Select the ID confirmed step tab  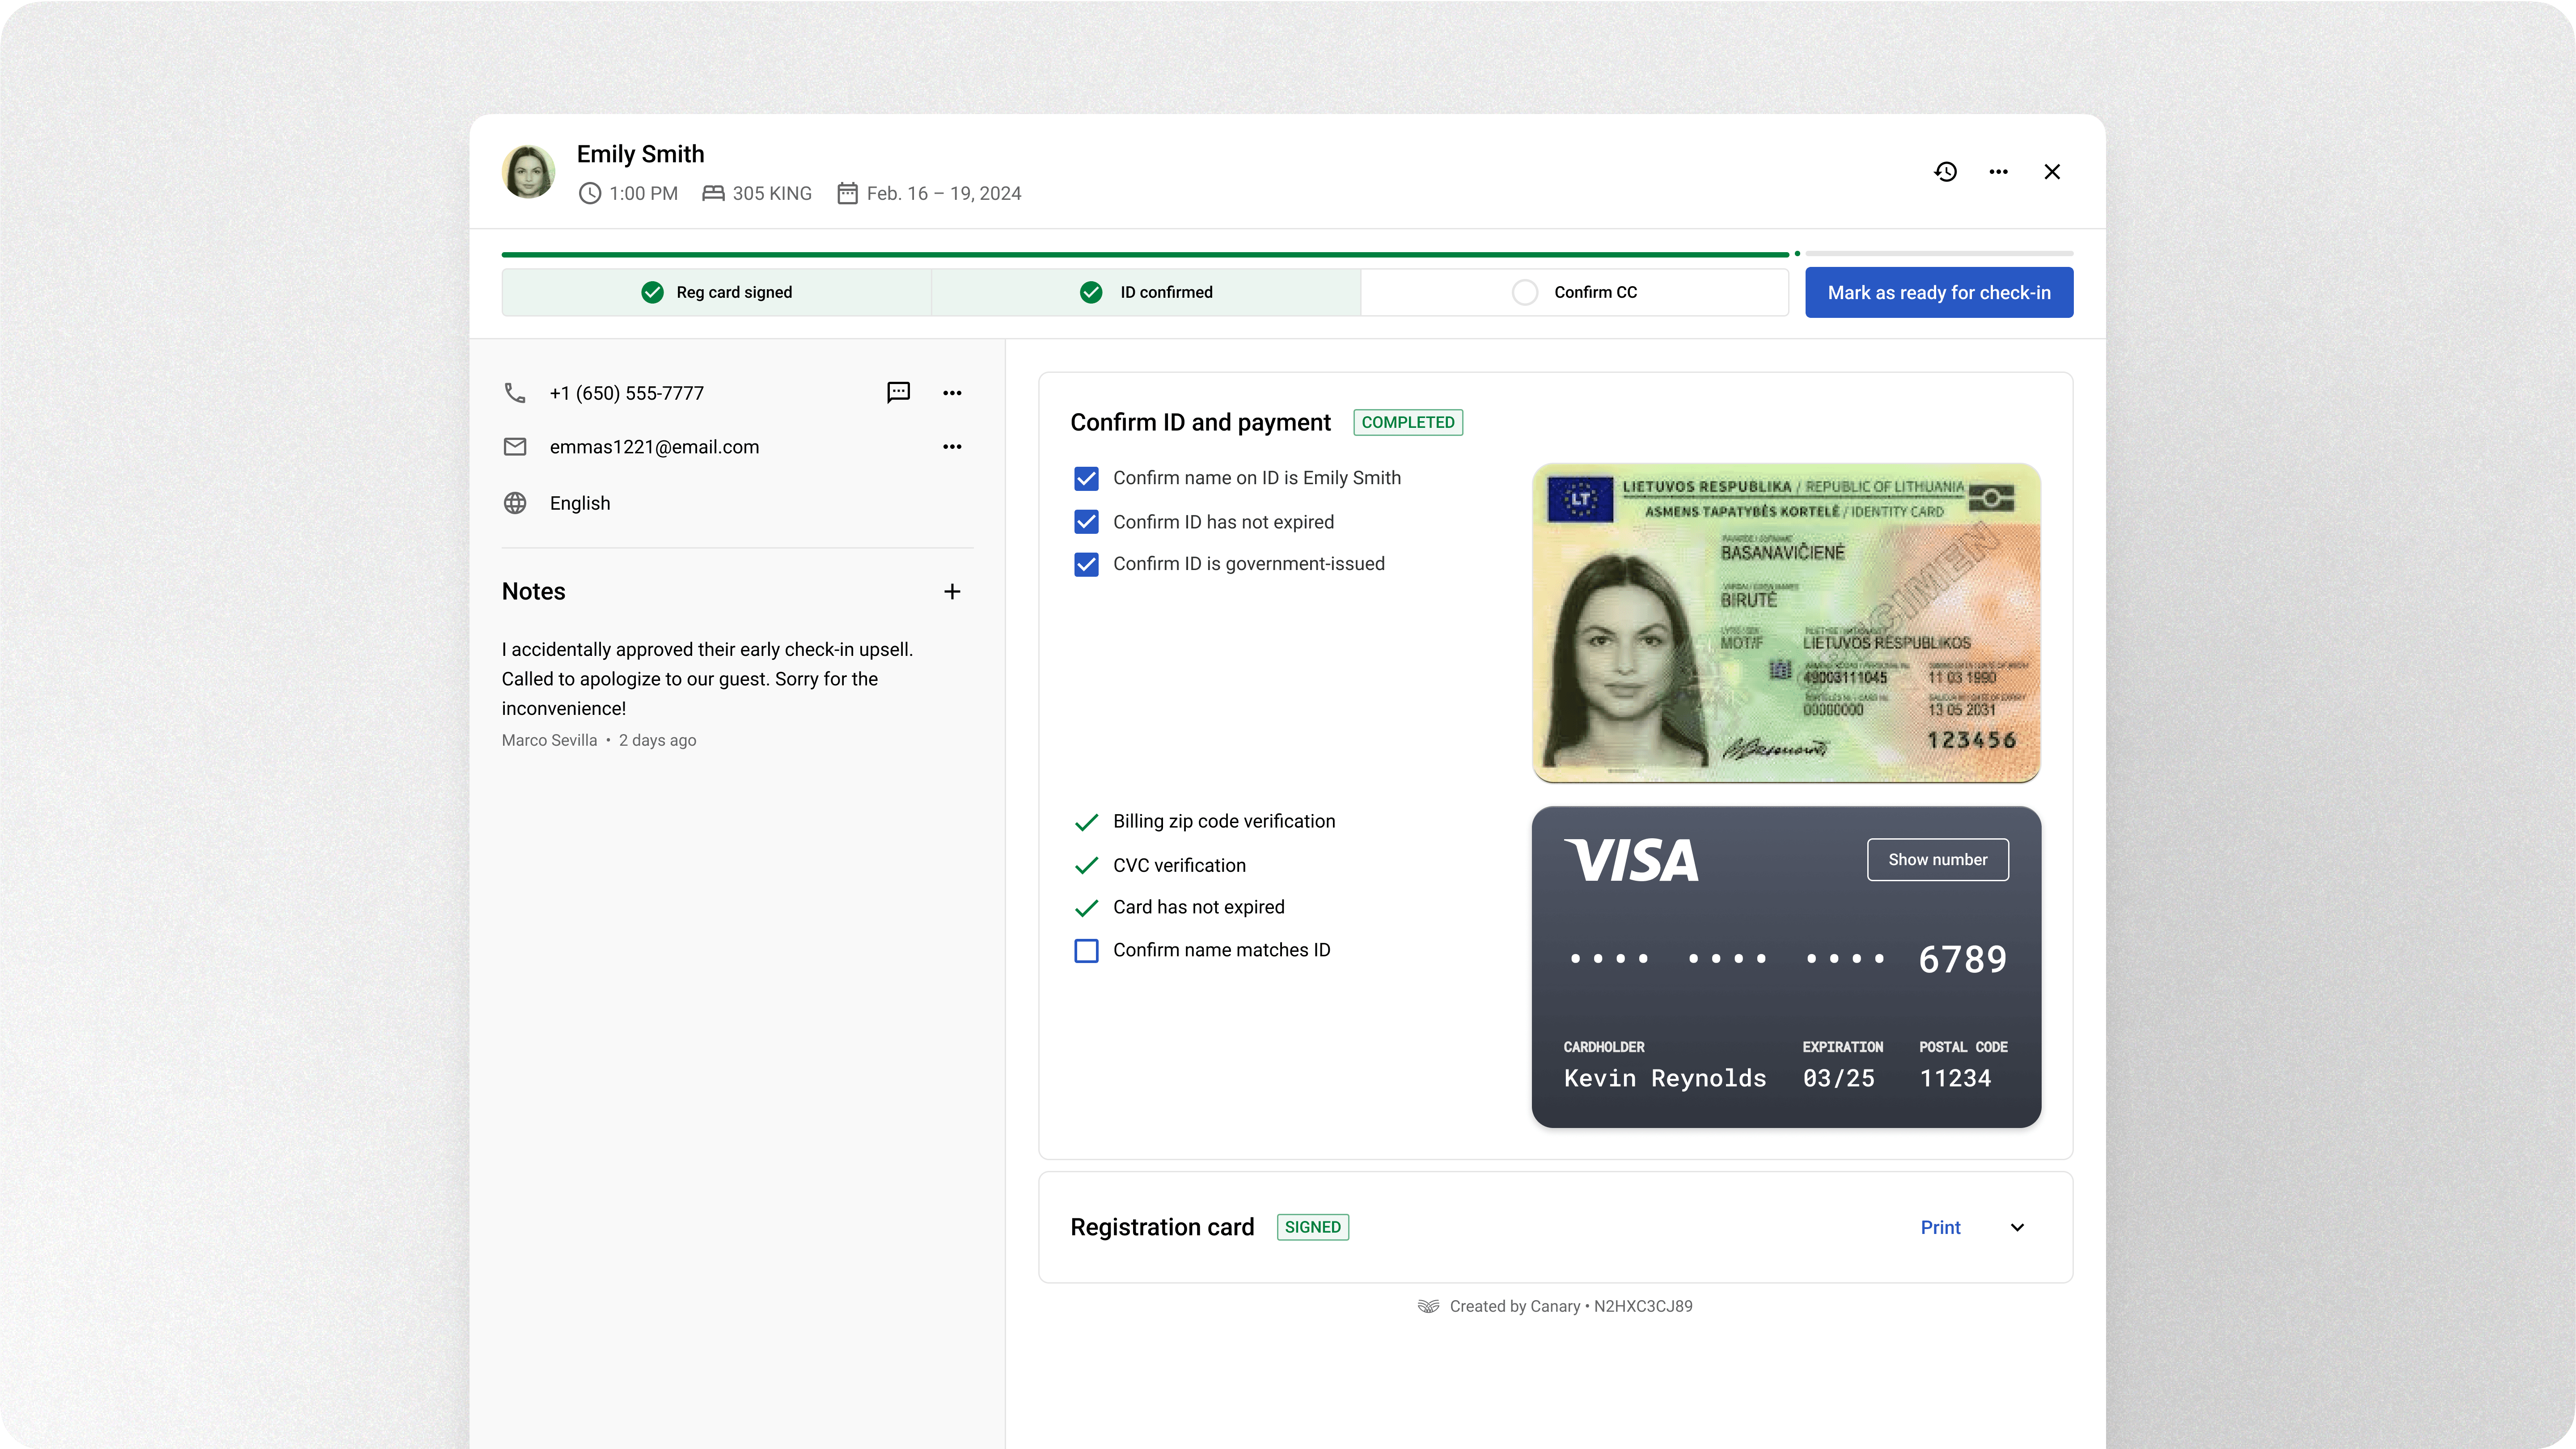pos(1146,292)
